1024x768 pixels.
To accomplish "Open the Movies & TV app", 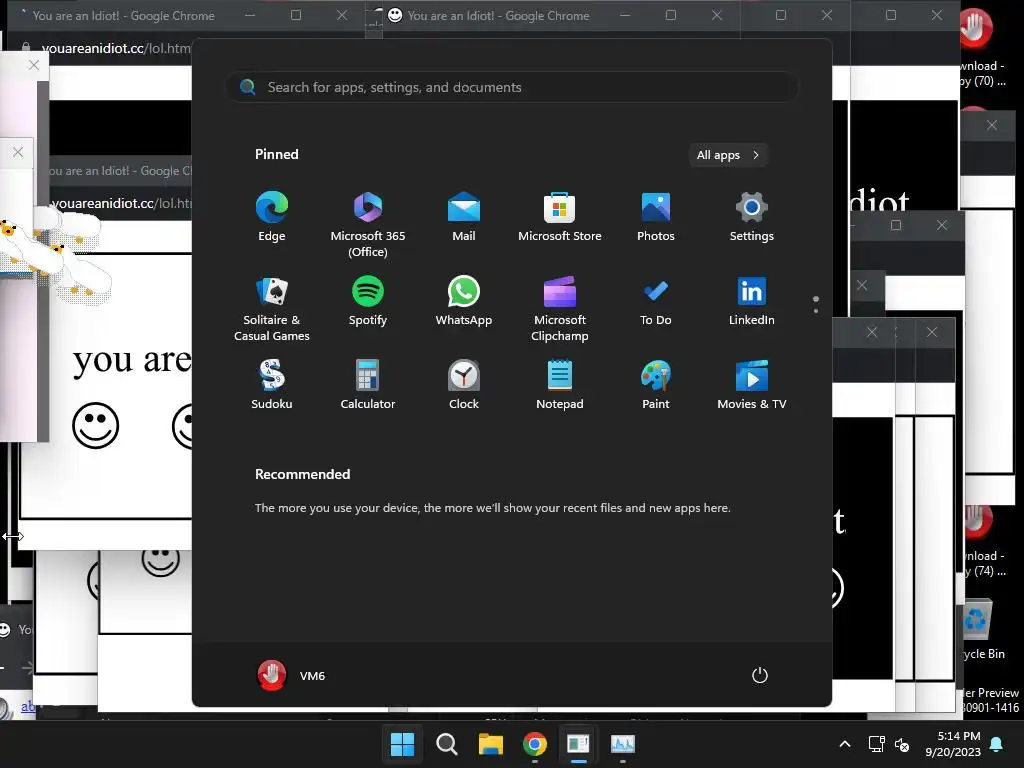I will coord(752,385).
